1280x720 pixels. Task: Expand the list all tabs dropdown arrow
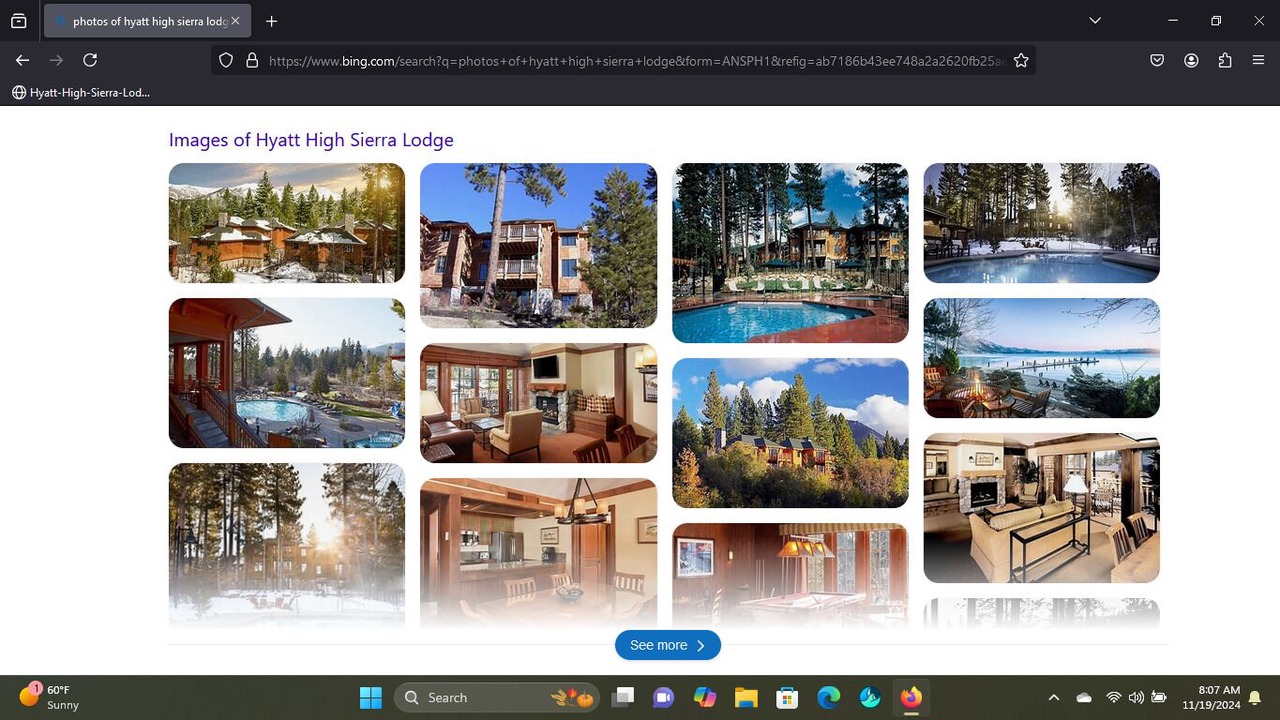pos(1095,20)
